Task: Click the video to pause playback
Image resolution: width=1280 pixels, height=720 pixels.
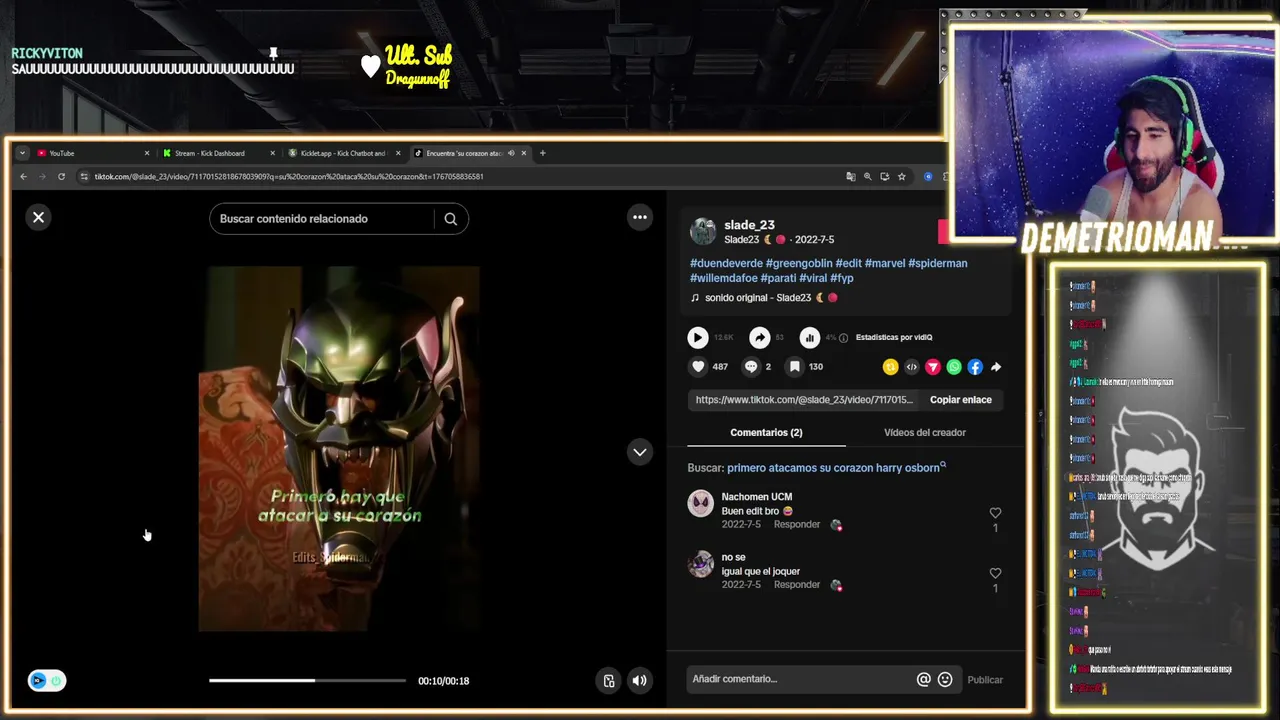Action: (339, 448)
